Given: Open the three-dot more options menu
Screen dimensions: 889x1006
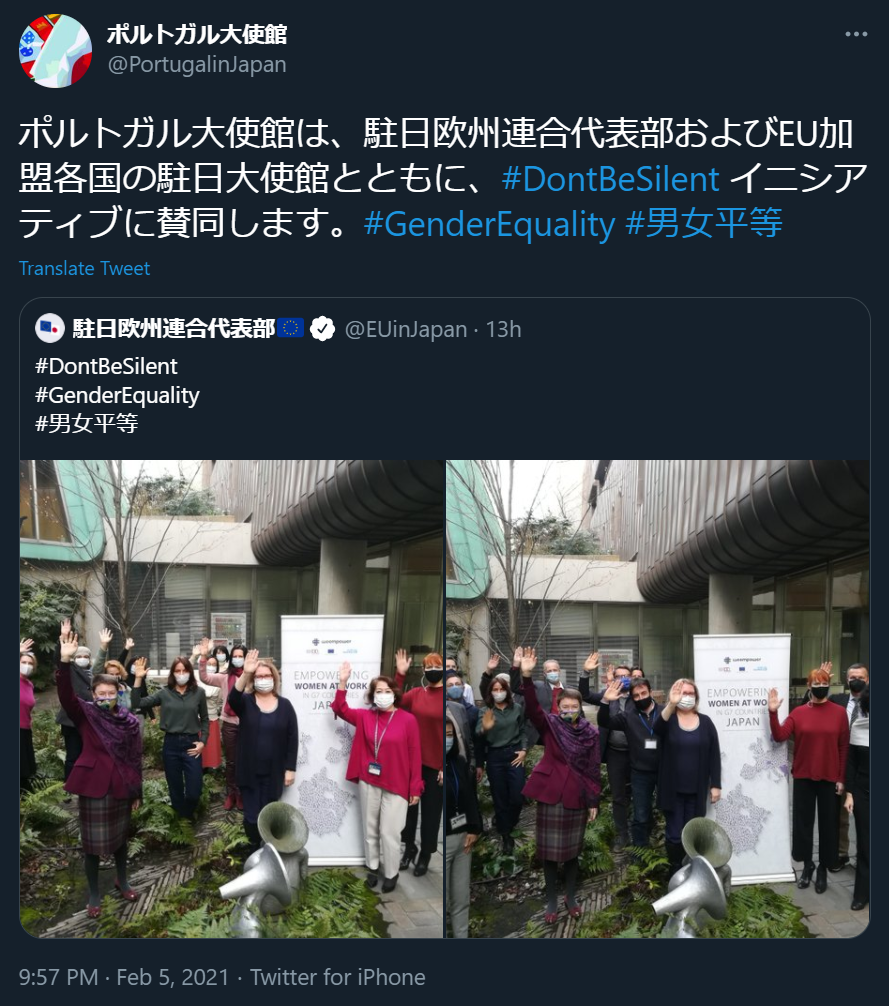Looking at the screenshot, I should coord(856,34).
